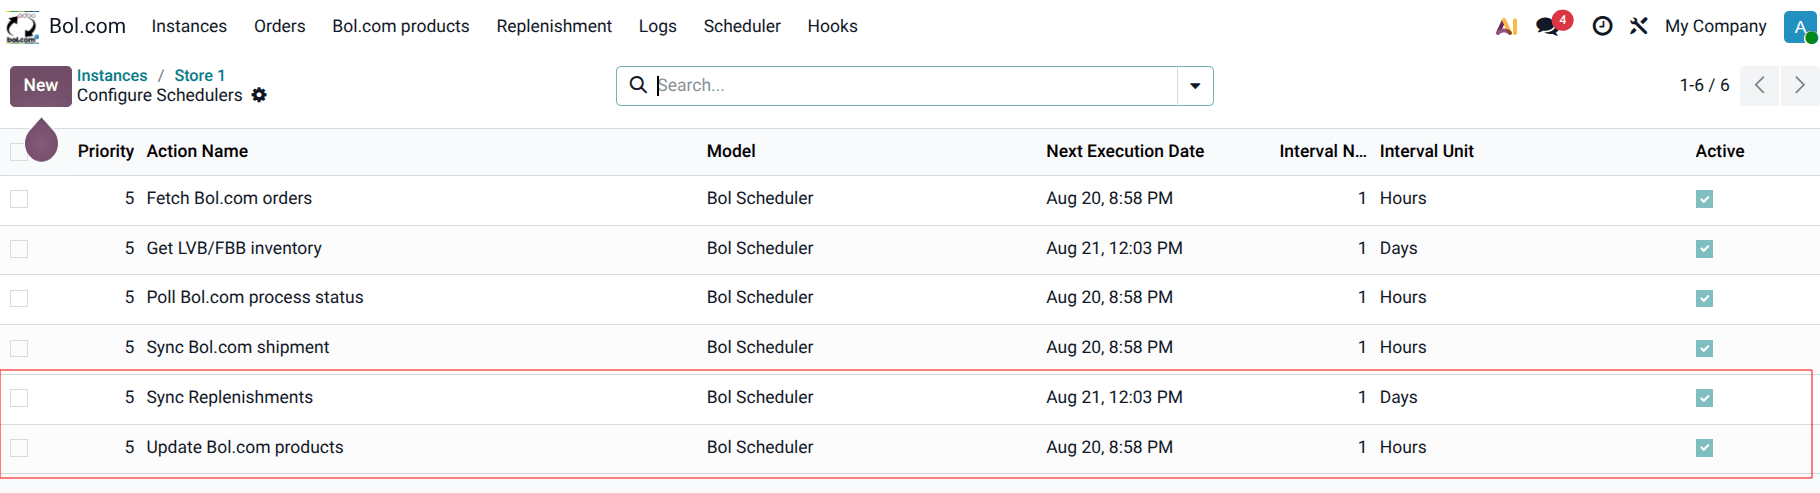
Task: Expand the search options dropdown arrow
Action: point(1195,86)
